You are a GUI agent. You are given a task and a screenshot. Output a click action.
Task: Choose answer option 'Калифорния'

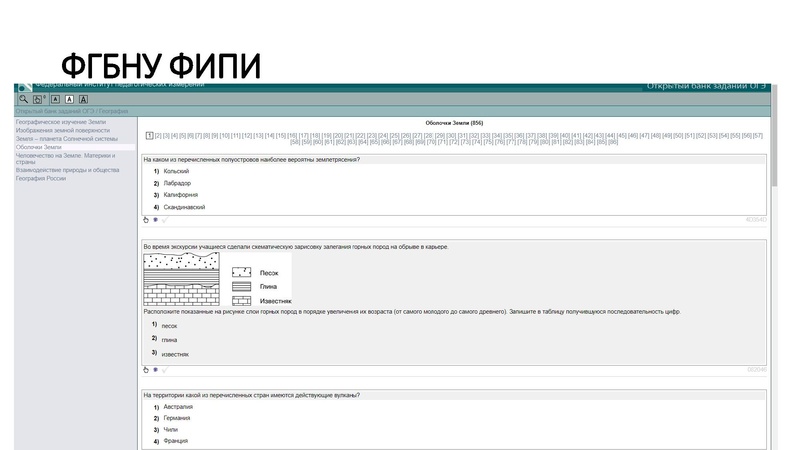point(177,195)
